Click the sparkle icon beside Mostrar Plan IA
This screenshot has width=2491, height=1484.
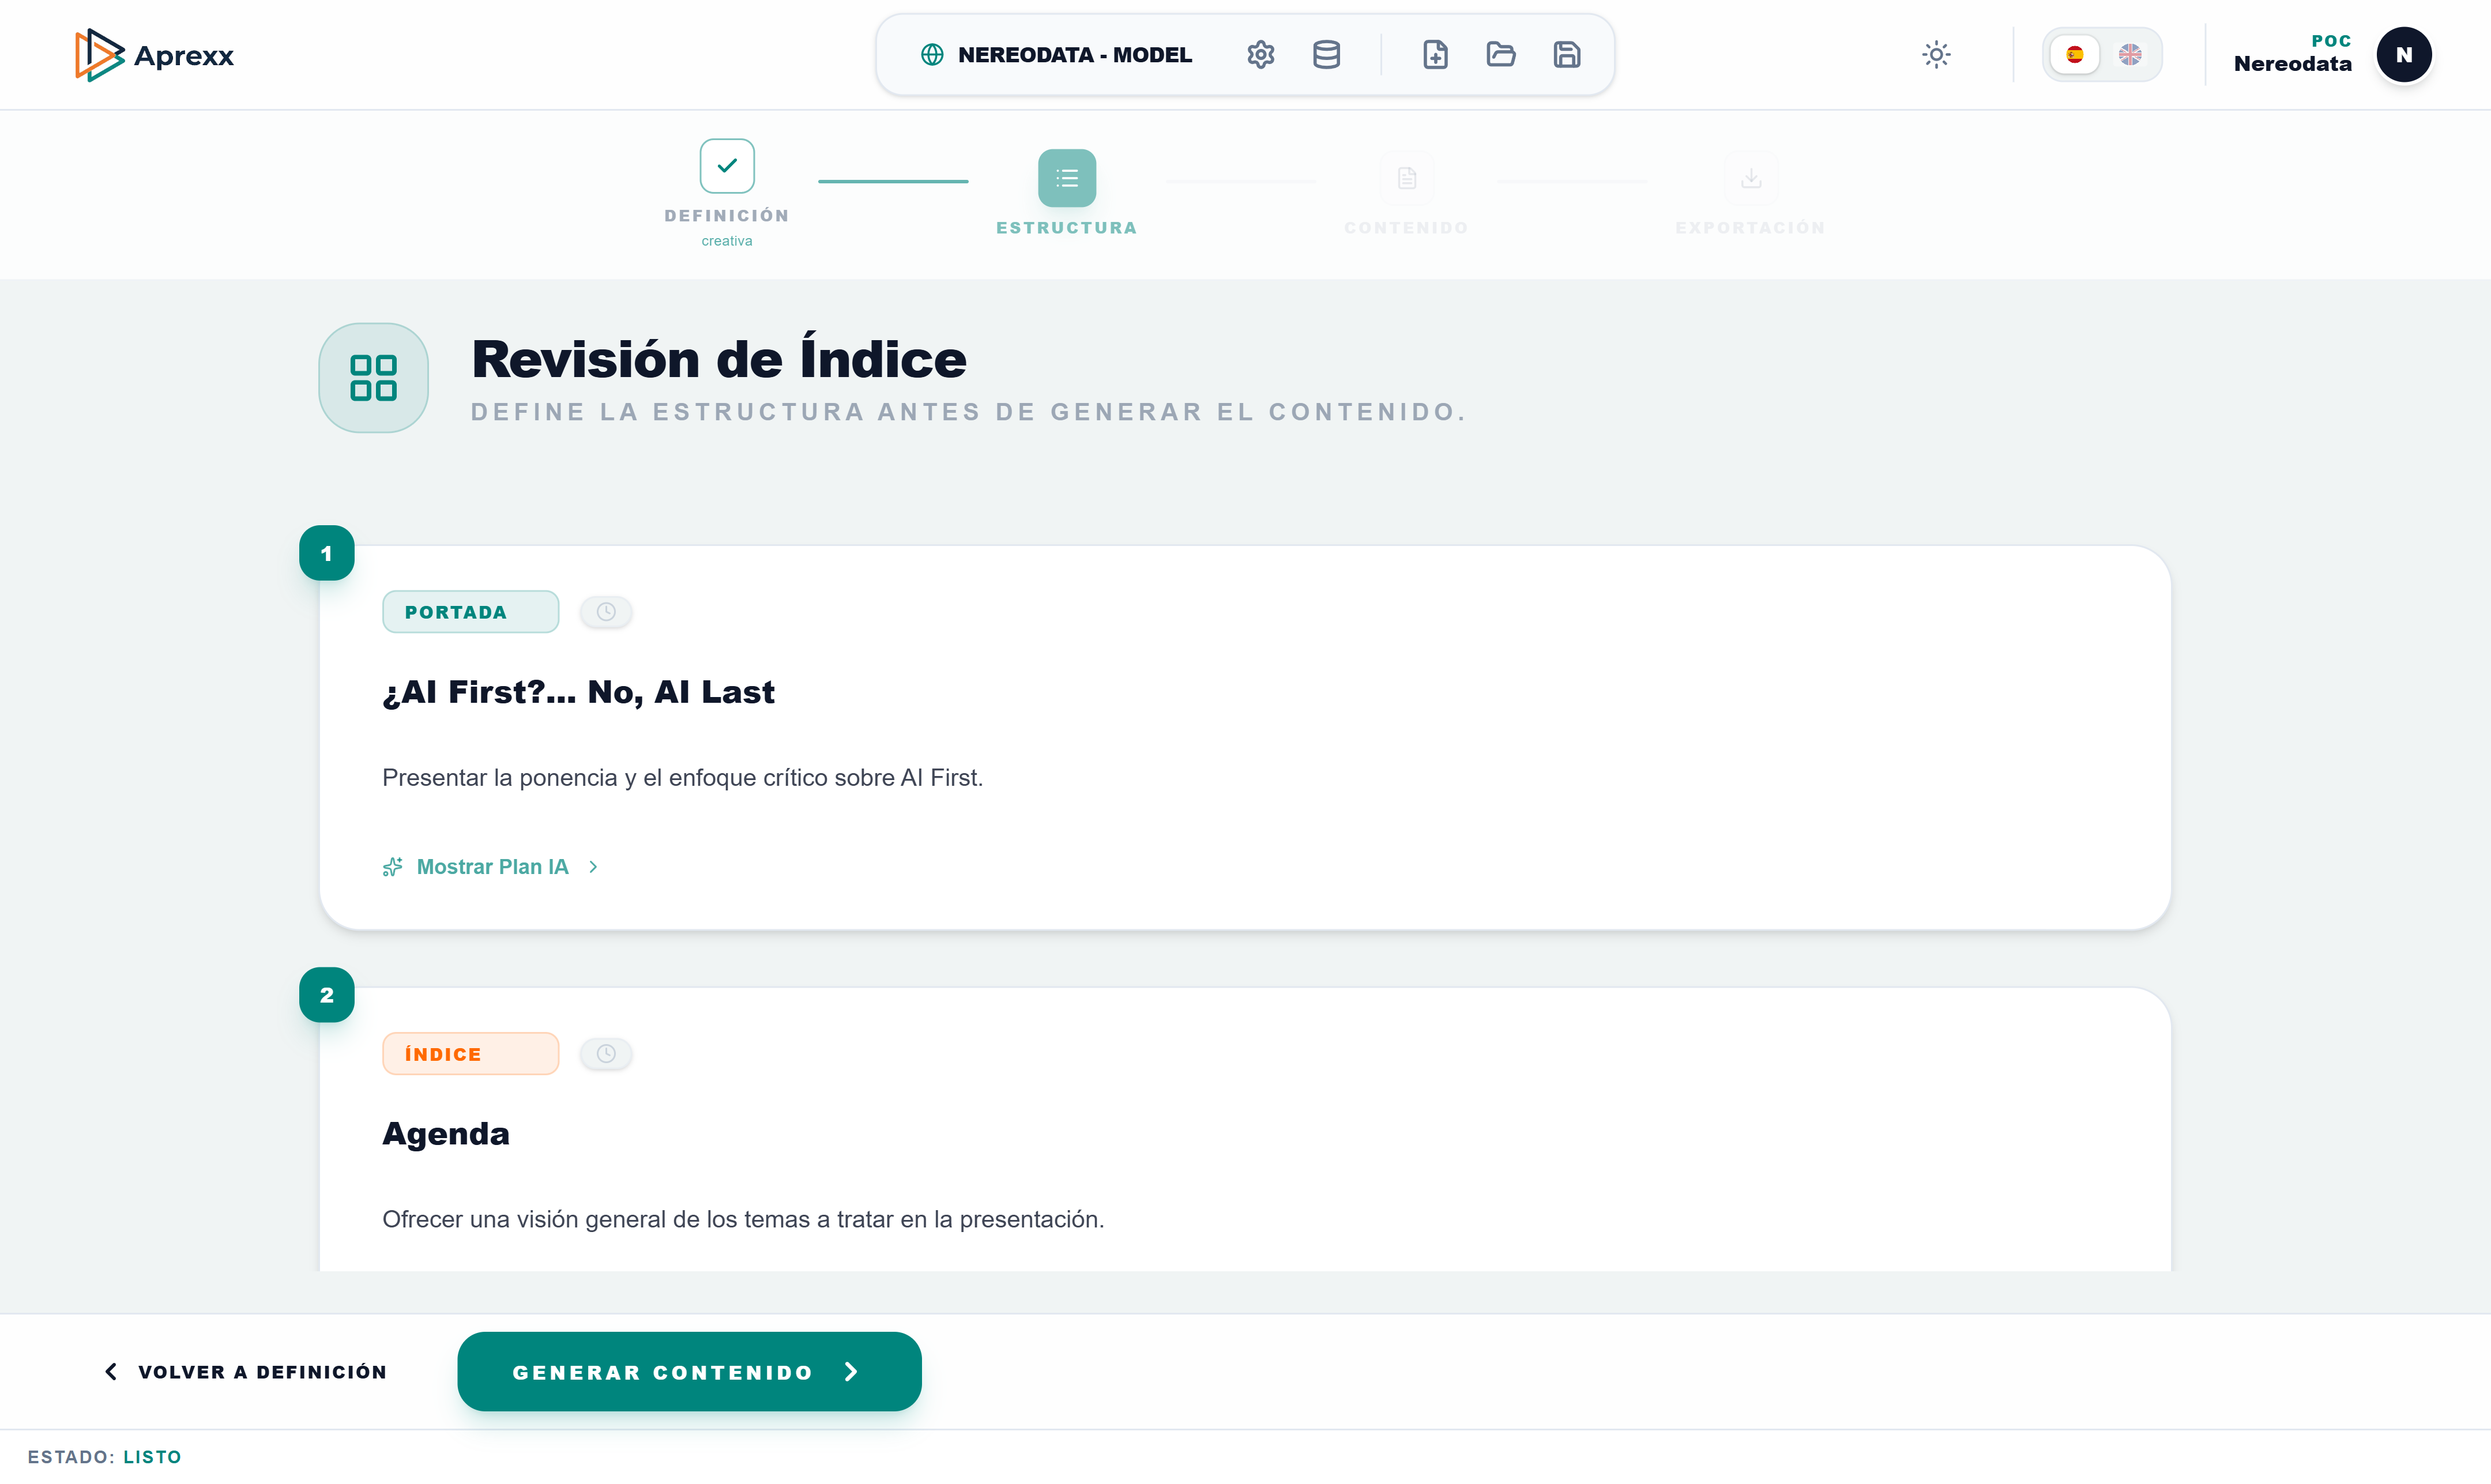[392, 867]
